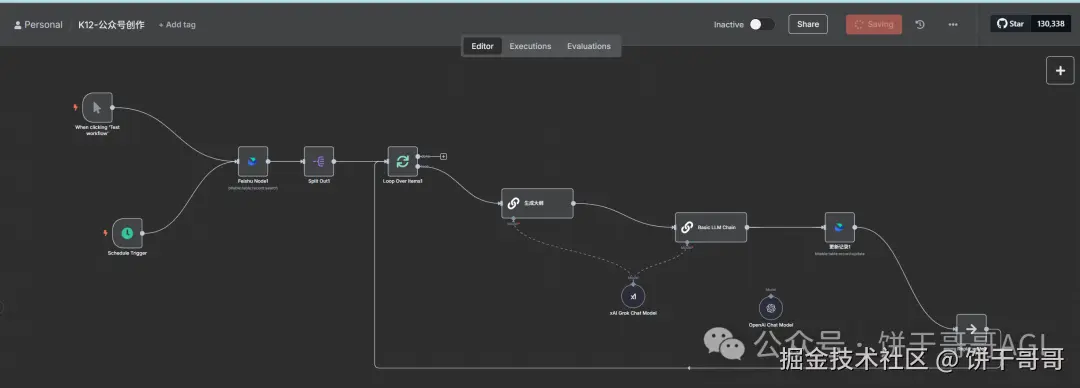
Task: Open the manual 'Test workflow' trigger node
Action: 97,108
